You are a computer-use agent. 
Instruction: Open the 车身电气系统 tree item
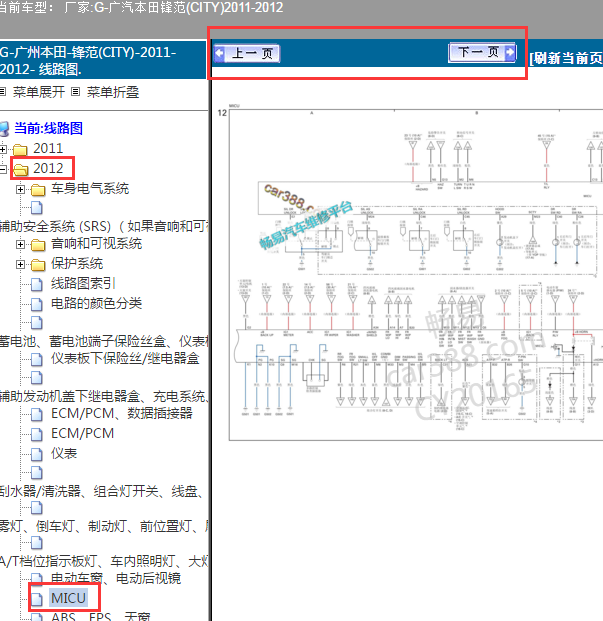point(90,189)
